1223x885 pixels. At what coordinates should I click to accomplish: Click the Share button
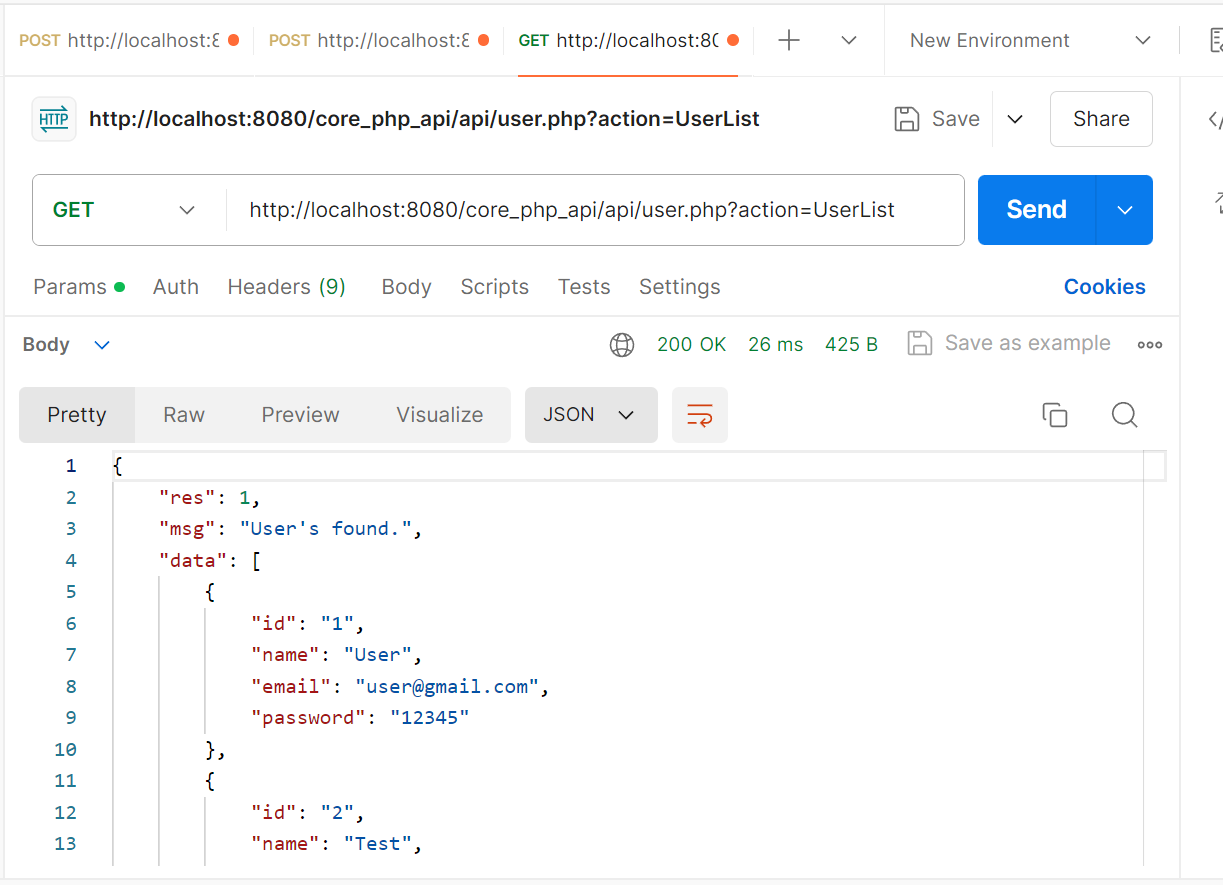[1101, 119]
